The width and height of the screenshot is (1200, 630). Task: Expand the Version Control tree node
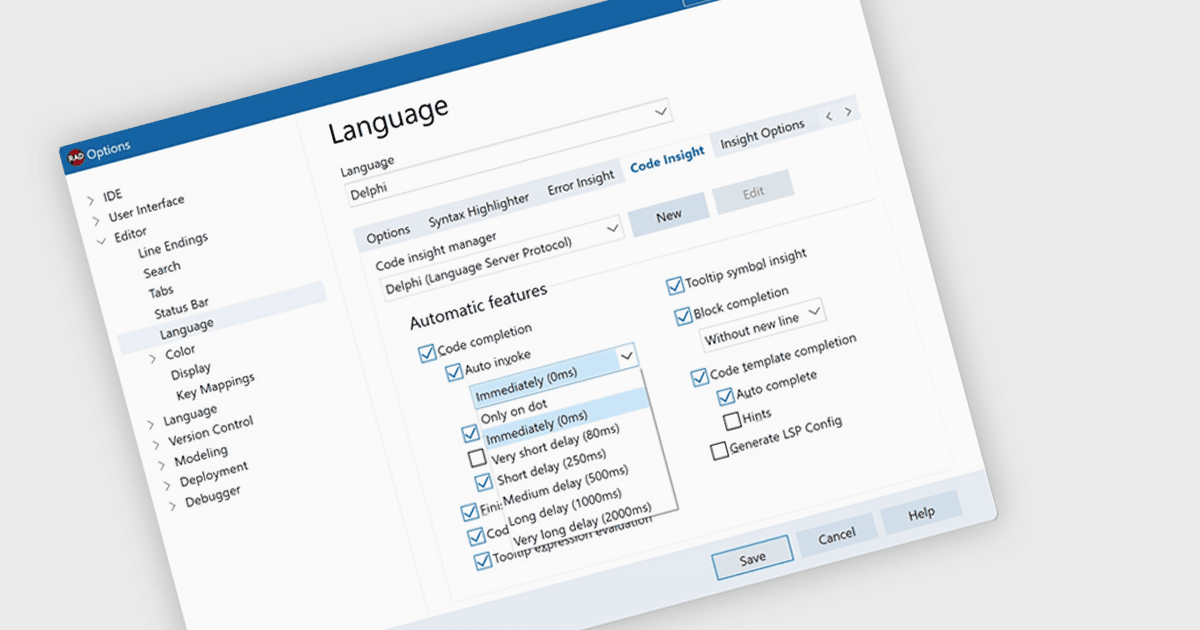(x=155, y=443)
